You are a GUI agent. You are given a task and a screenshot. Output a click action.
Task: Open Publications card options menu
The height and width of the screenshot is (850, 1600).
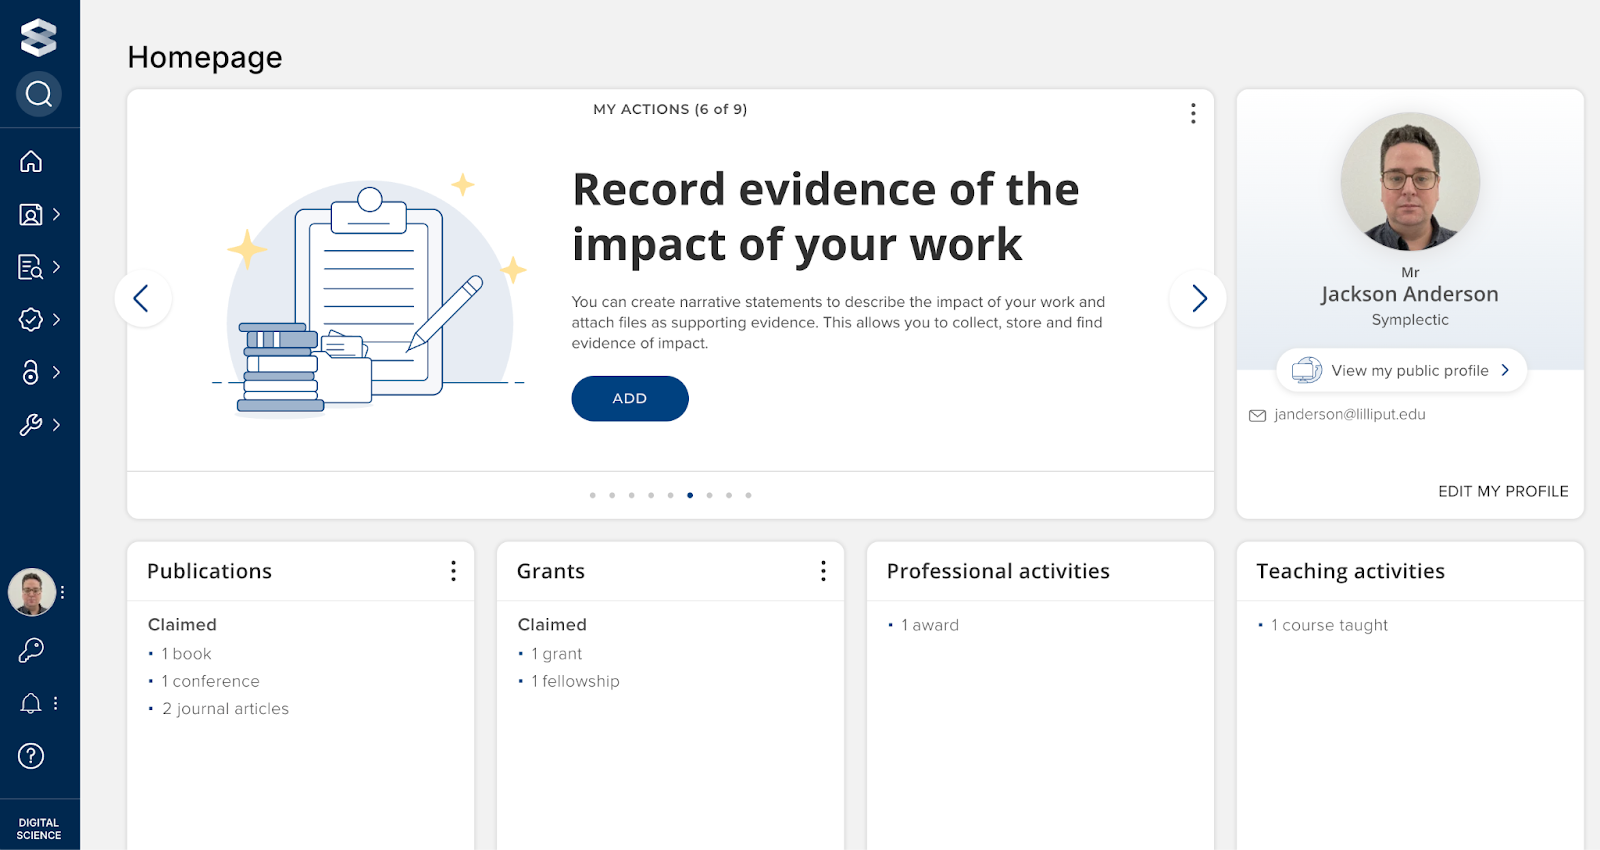(453, 571)
